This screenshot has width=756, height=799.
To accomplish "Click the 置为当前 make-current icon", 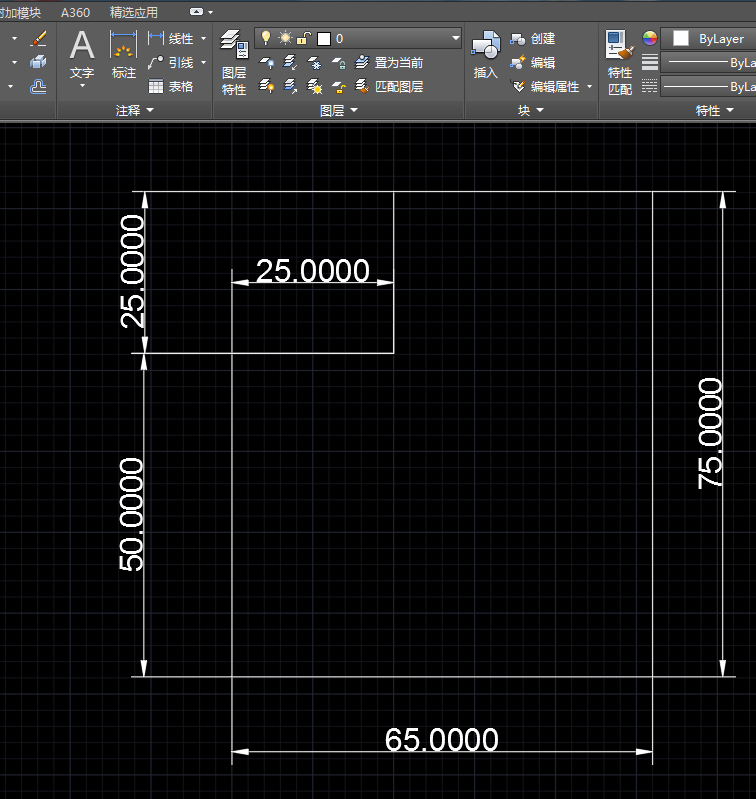I will tap(361, 63).
